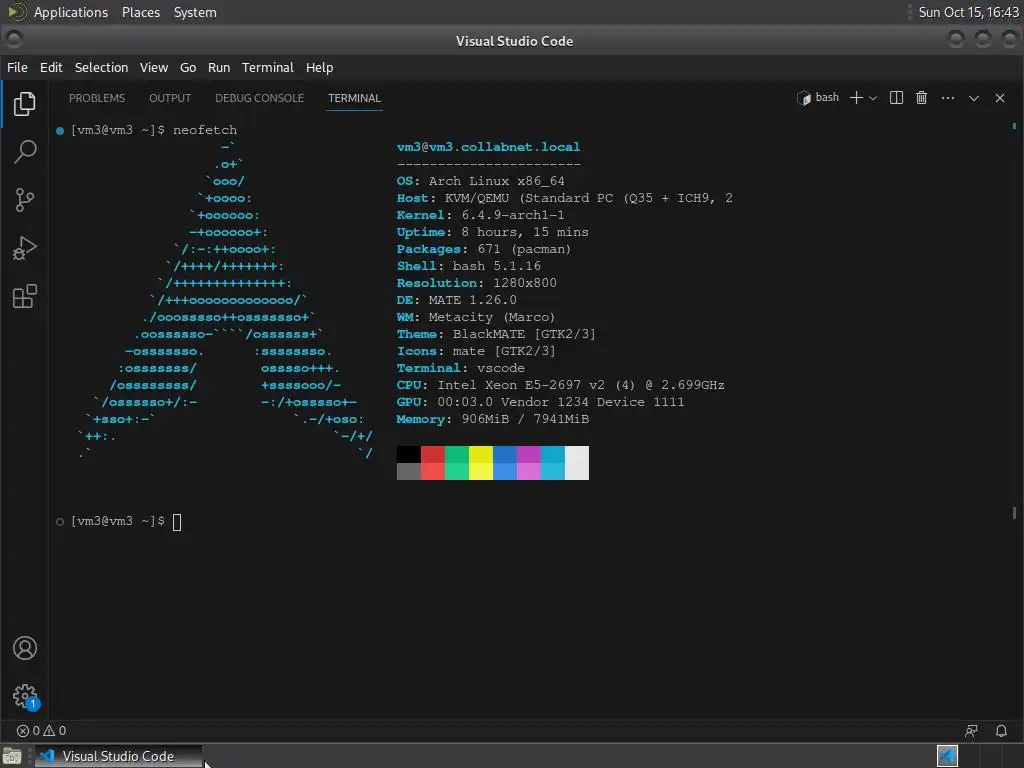Image resolution: width=1024 pixels, height=768 pixels.
Task: Click the white color block in neofetch
Action: (577, 462)
